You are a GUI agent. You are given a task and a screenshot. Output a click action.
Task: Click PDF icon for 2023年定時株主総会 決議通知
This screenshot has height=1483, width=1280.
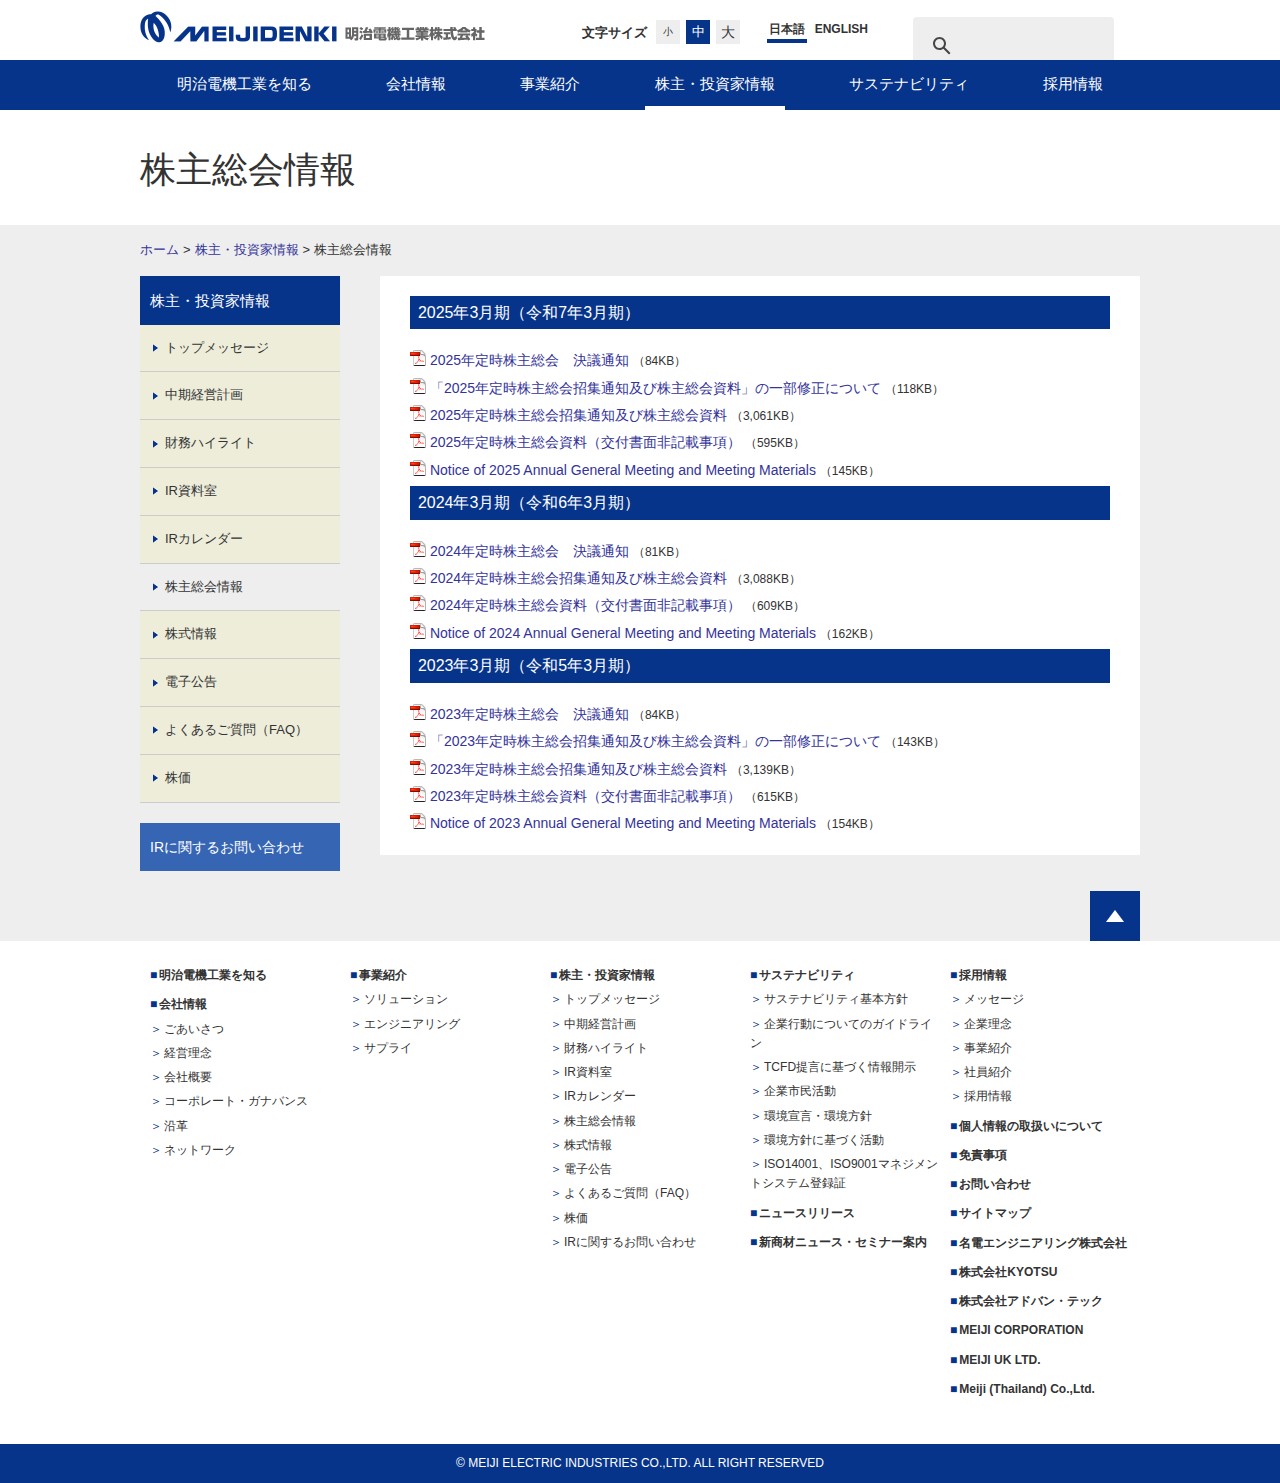(x=418, y=712)
